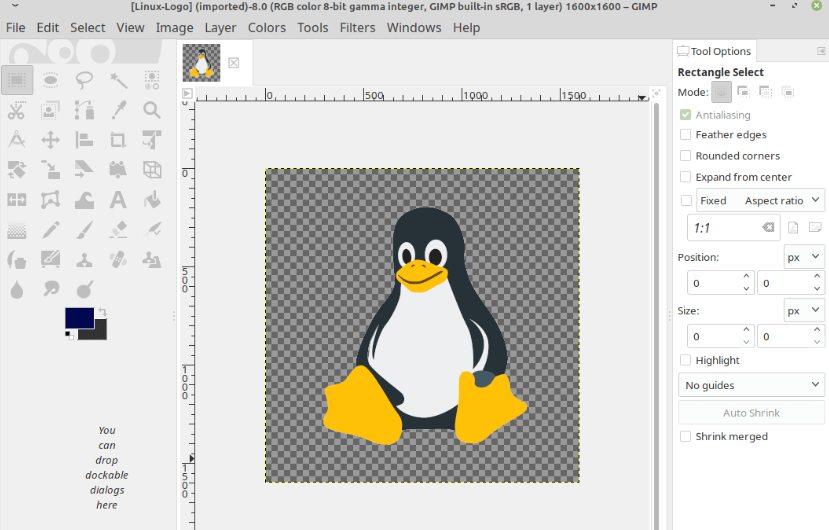
Task: Open the Fixed Aspect ratio dropdown
Action: coord(760,200)
